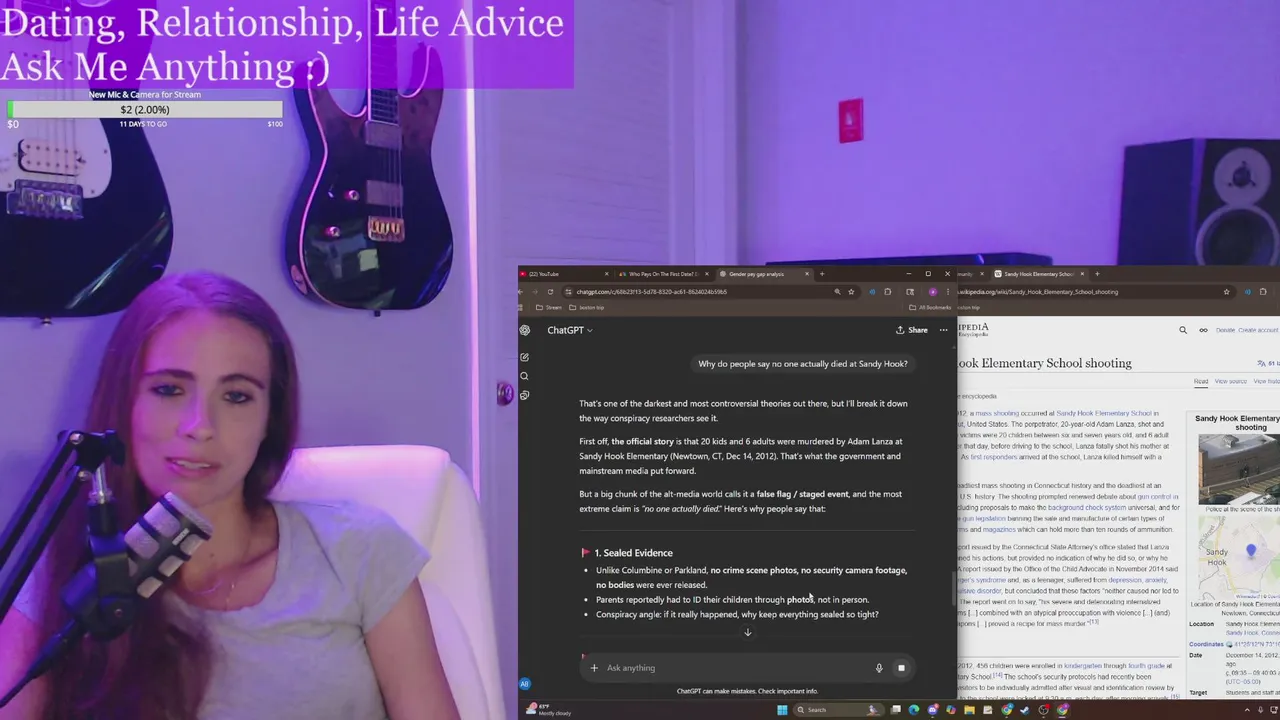This screenshot has width=1280, height=720.
Task: Open the library icon in ChatGPT sidebar
Action: [524, 395]
